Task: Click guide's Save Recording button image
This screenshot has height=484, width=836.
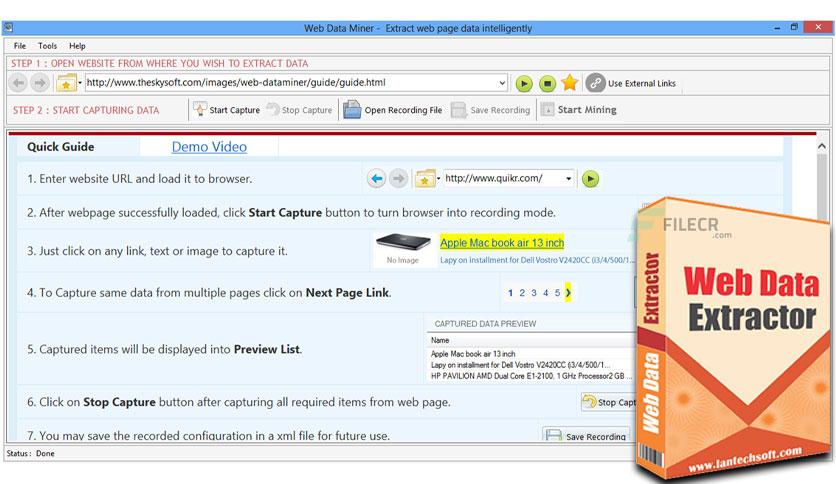Action: pos(586,435)
